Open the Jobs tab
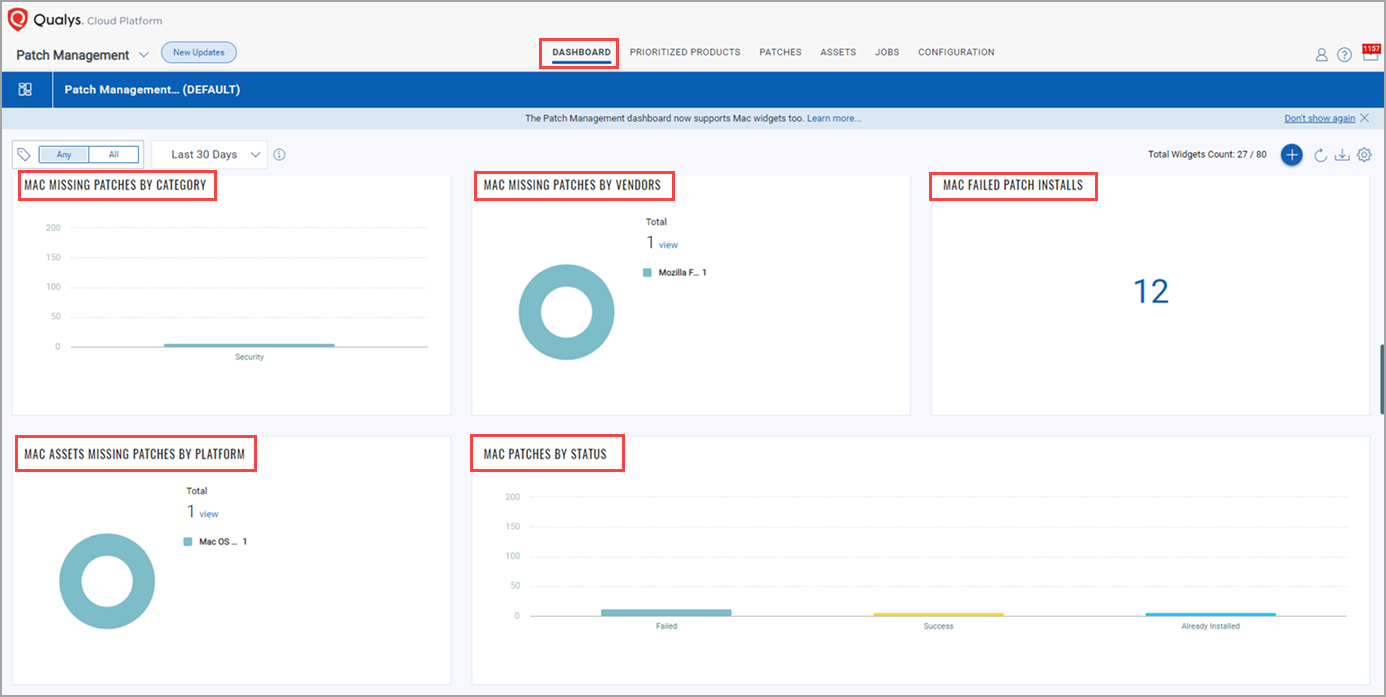The image size is (1386, 697). (887, 52)
